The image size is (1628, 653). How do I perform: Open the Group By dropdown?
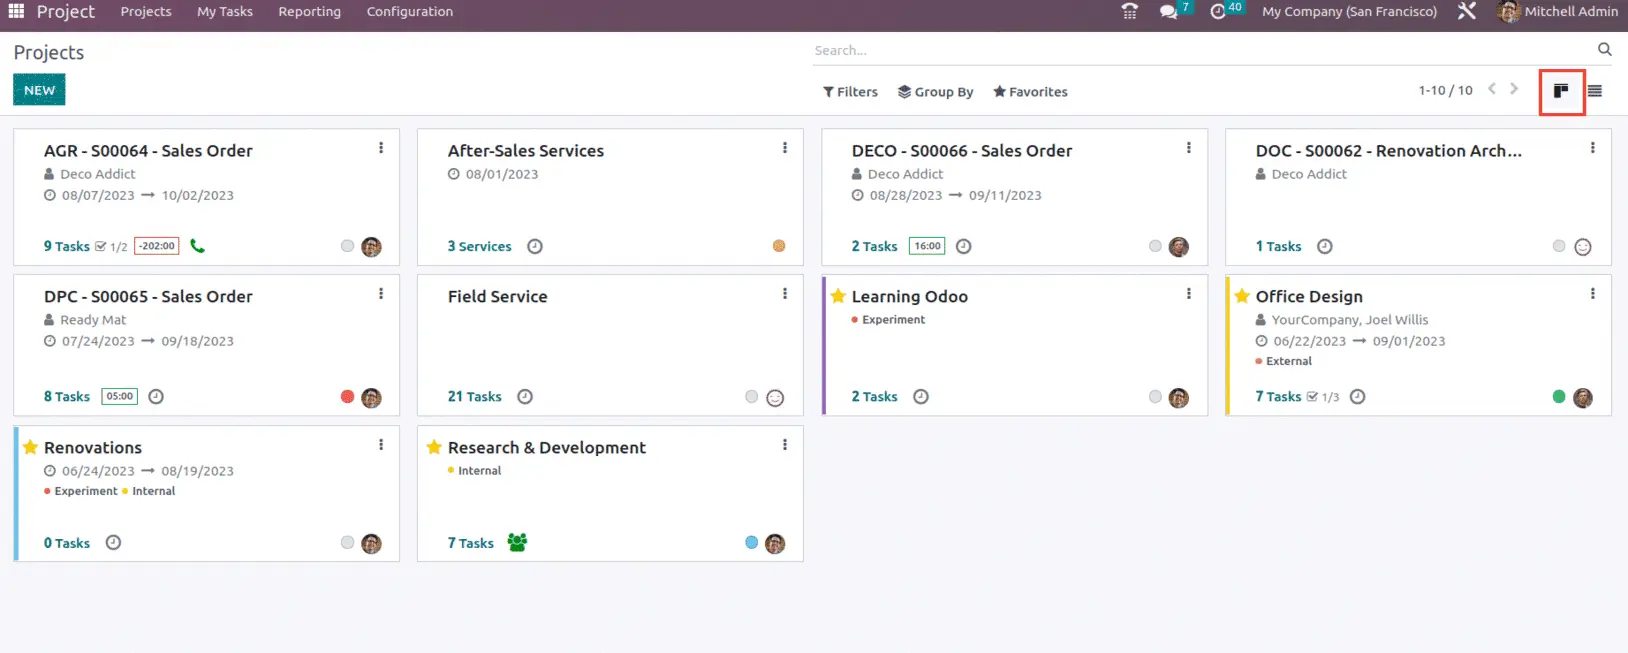pos(935,92)
